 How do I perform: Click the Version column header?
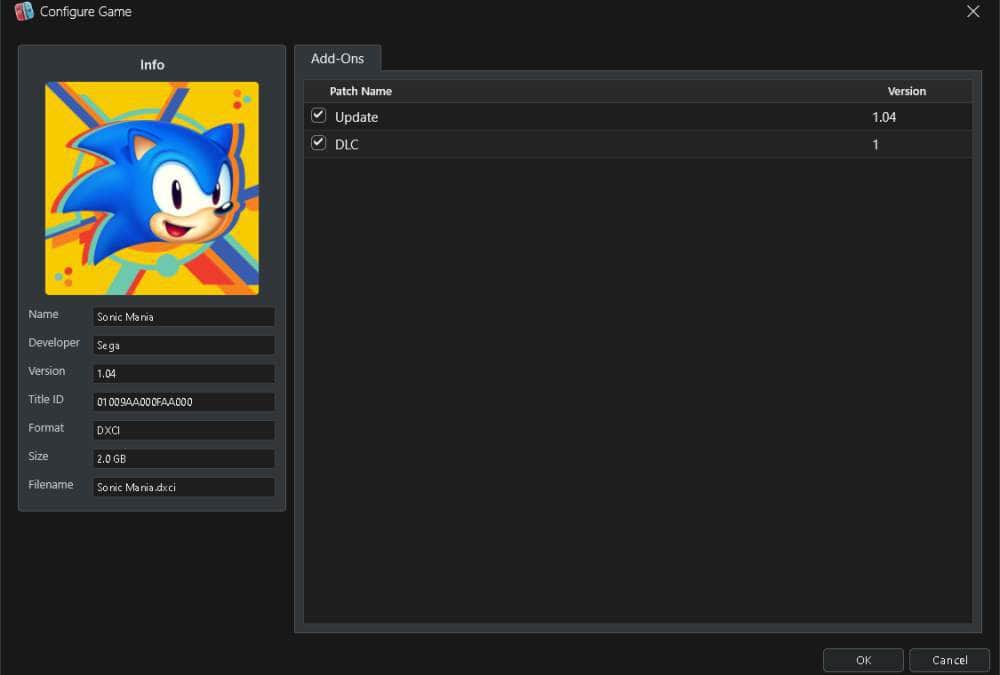906,91
